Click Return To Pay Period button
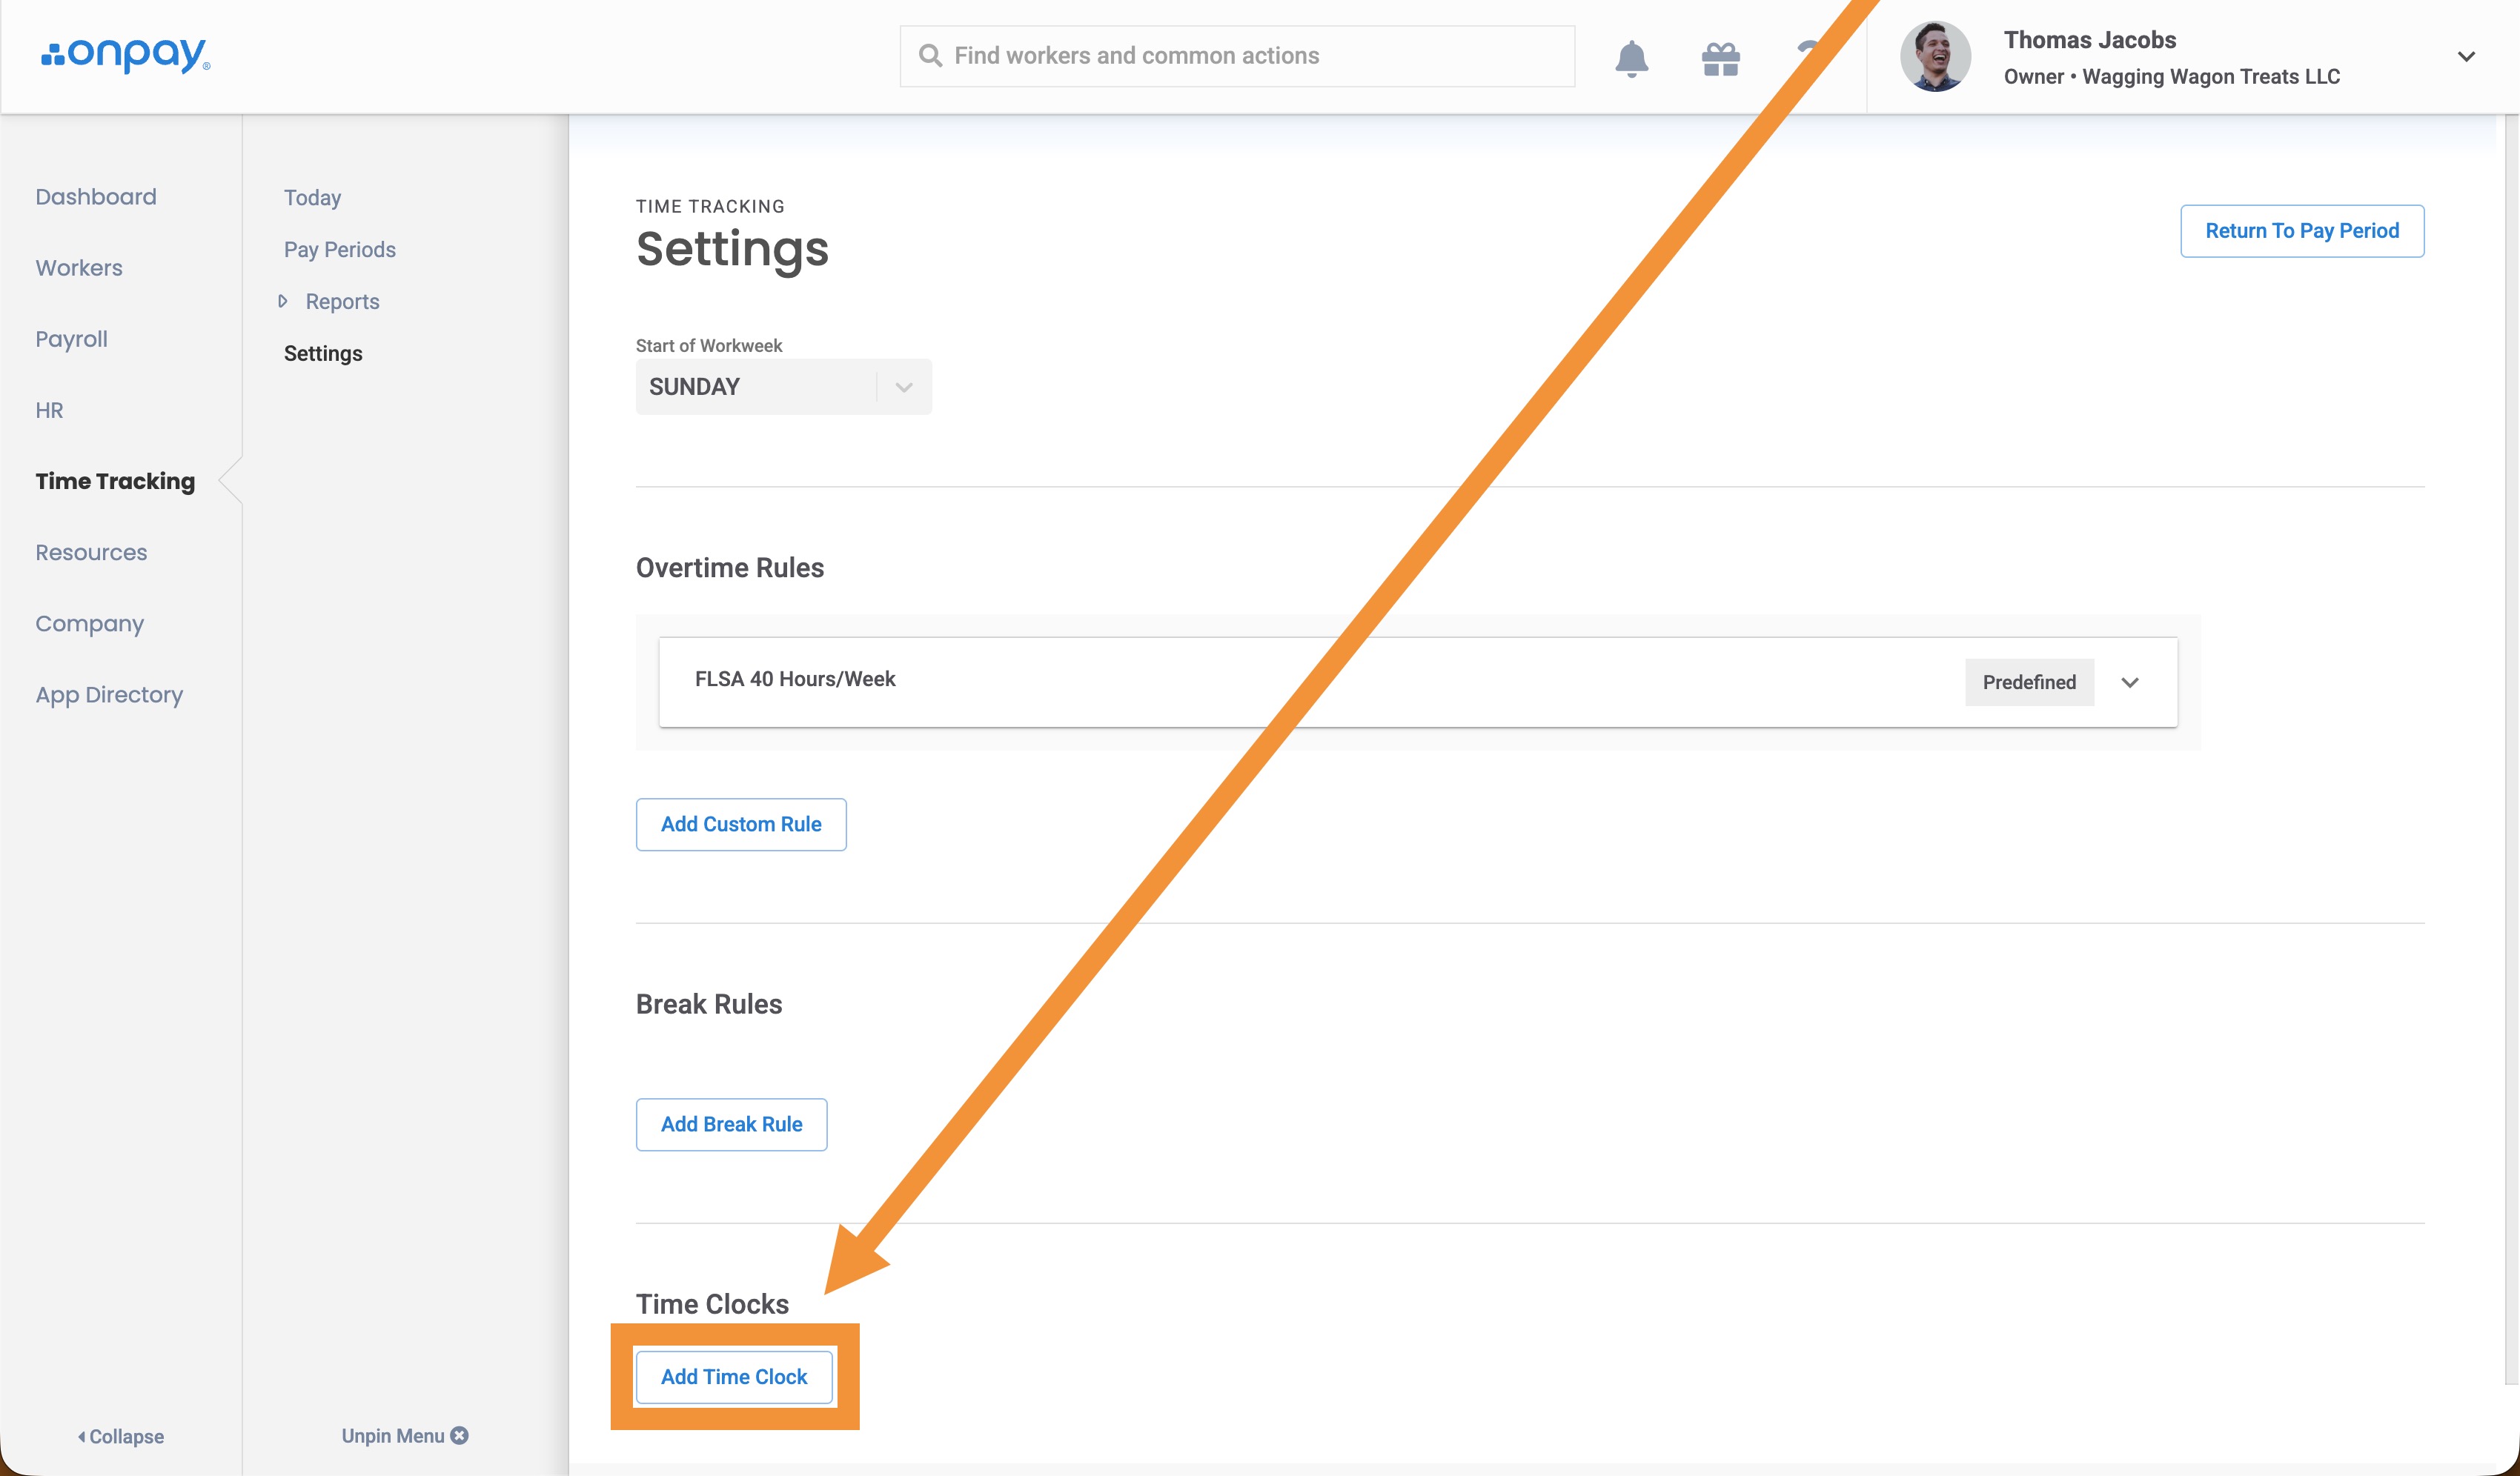The height and width of the screenshot is (1476, 2520). pos(2302,231)
